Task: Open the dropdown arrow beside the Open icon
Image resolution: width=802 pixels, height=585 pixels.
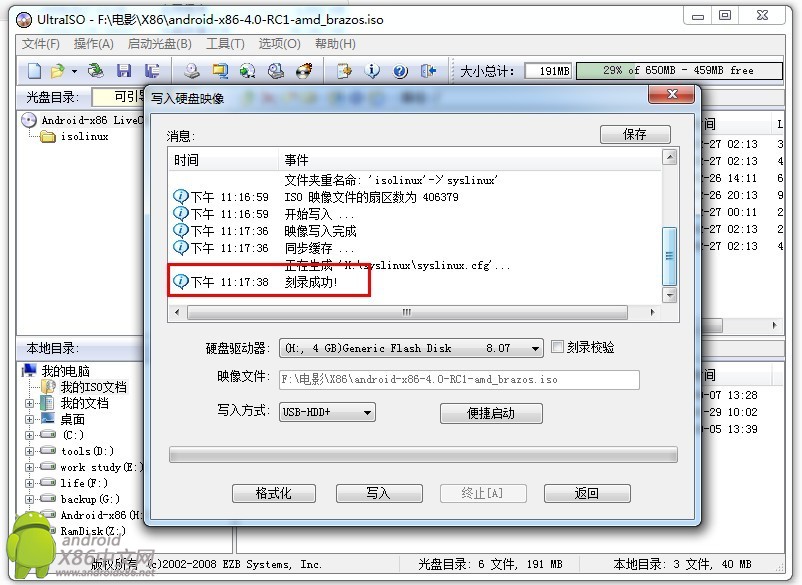Action: (75, 71)
